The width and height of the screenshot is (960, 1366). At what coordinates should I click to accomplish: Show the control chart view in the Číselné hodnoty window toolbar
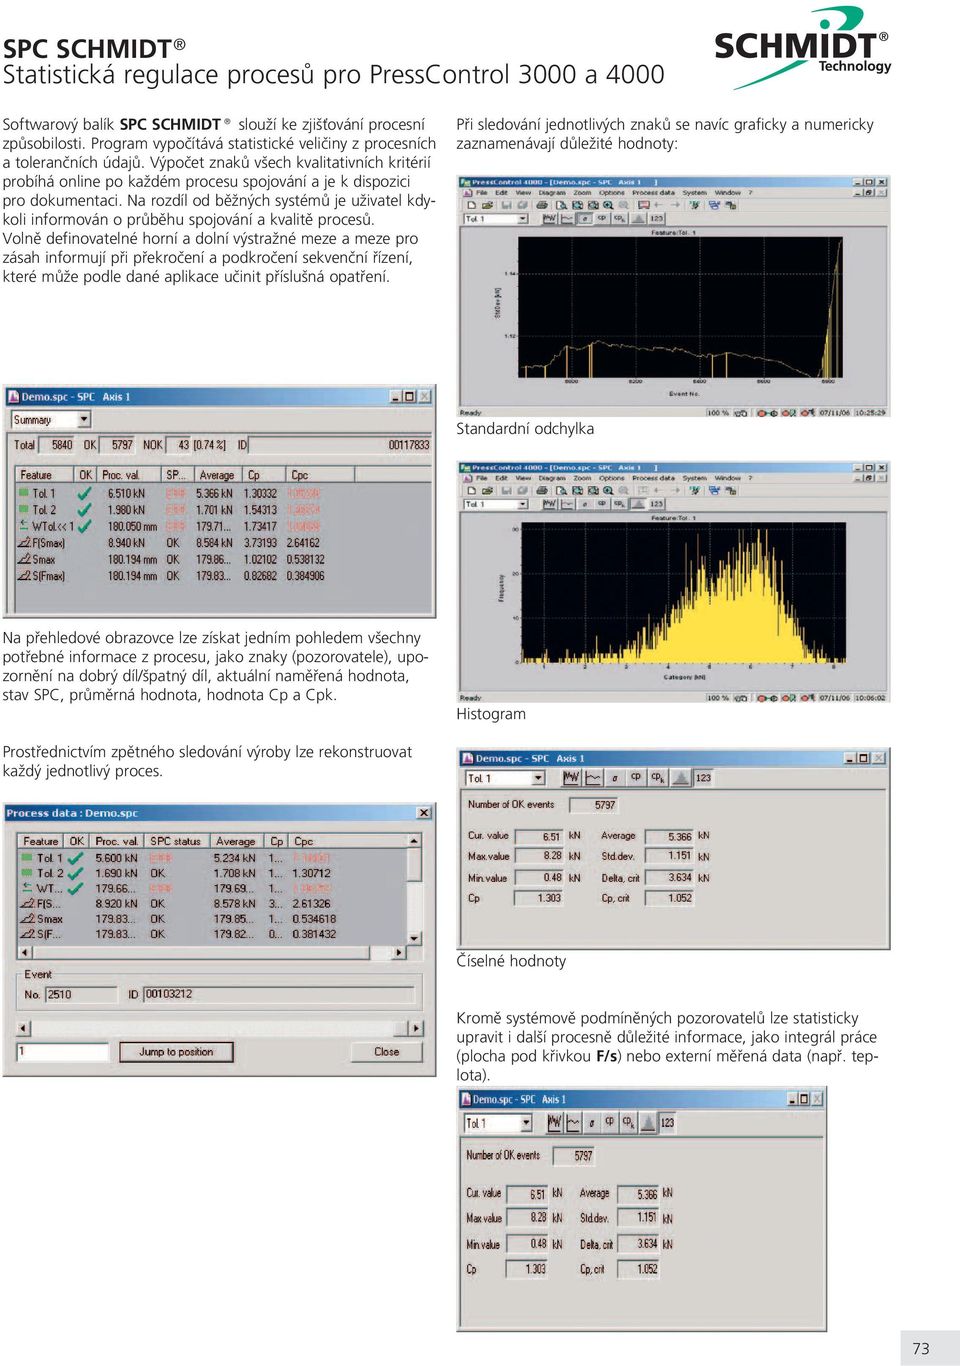click(571, 777)
